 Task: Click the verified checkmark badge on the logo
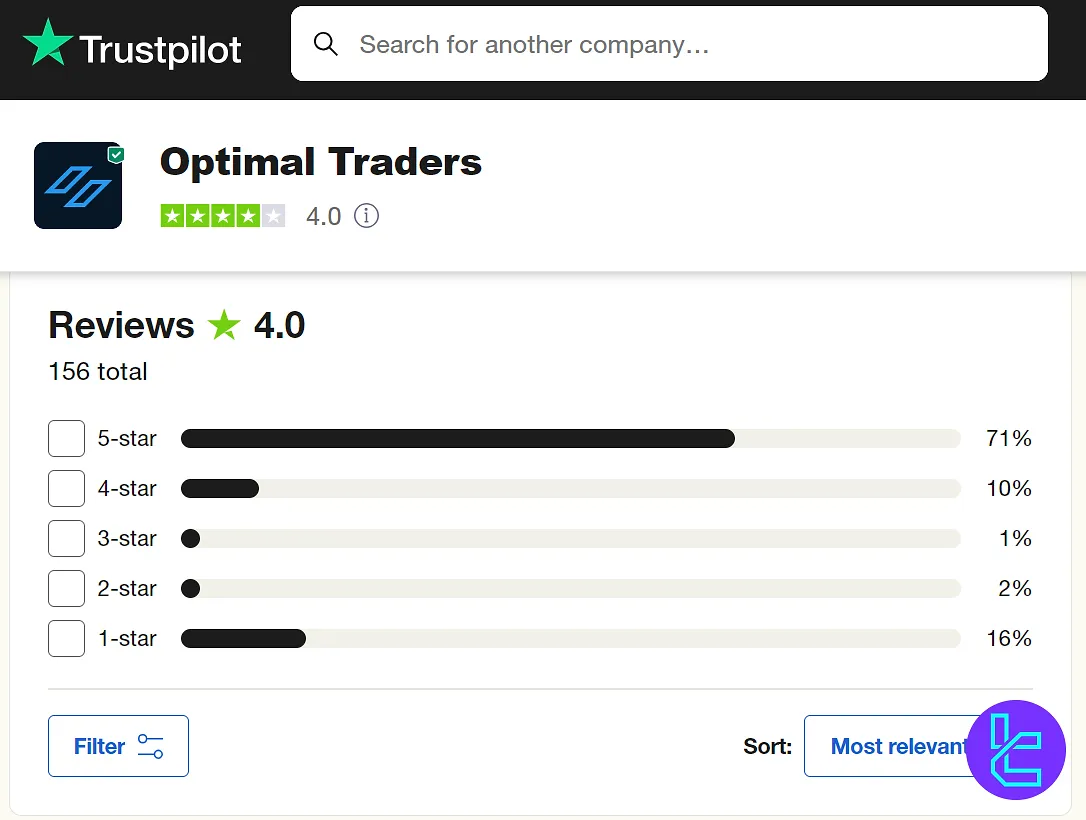tap(115, 153)
